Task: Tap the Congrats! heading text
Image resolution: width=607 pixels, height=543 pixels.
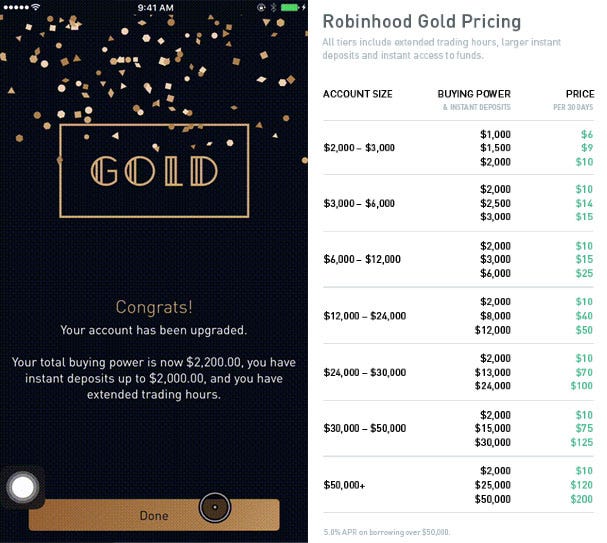Action: [x=154, y=307]
